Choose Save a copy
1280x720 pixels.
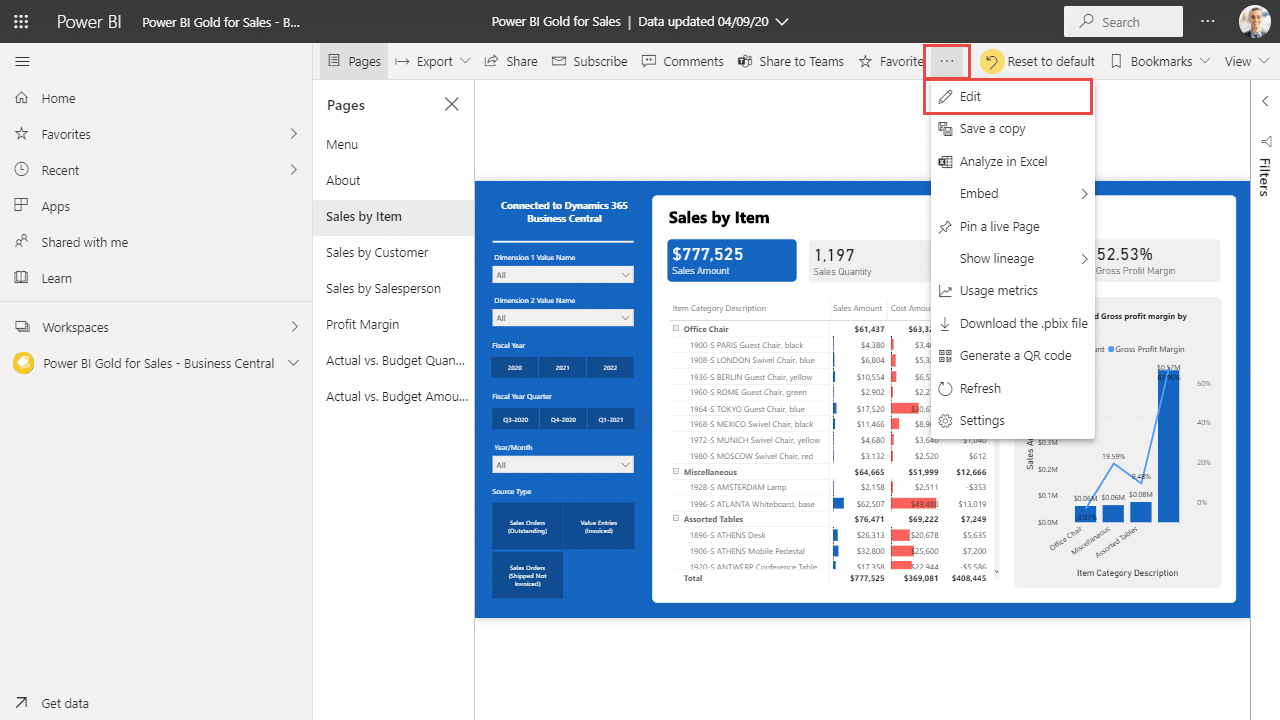pyautogui.click(x=1013, y=129)
